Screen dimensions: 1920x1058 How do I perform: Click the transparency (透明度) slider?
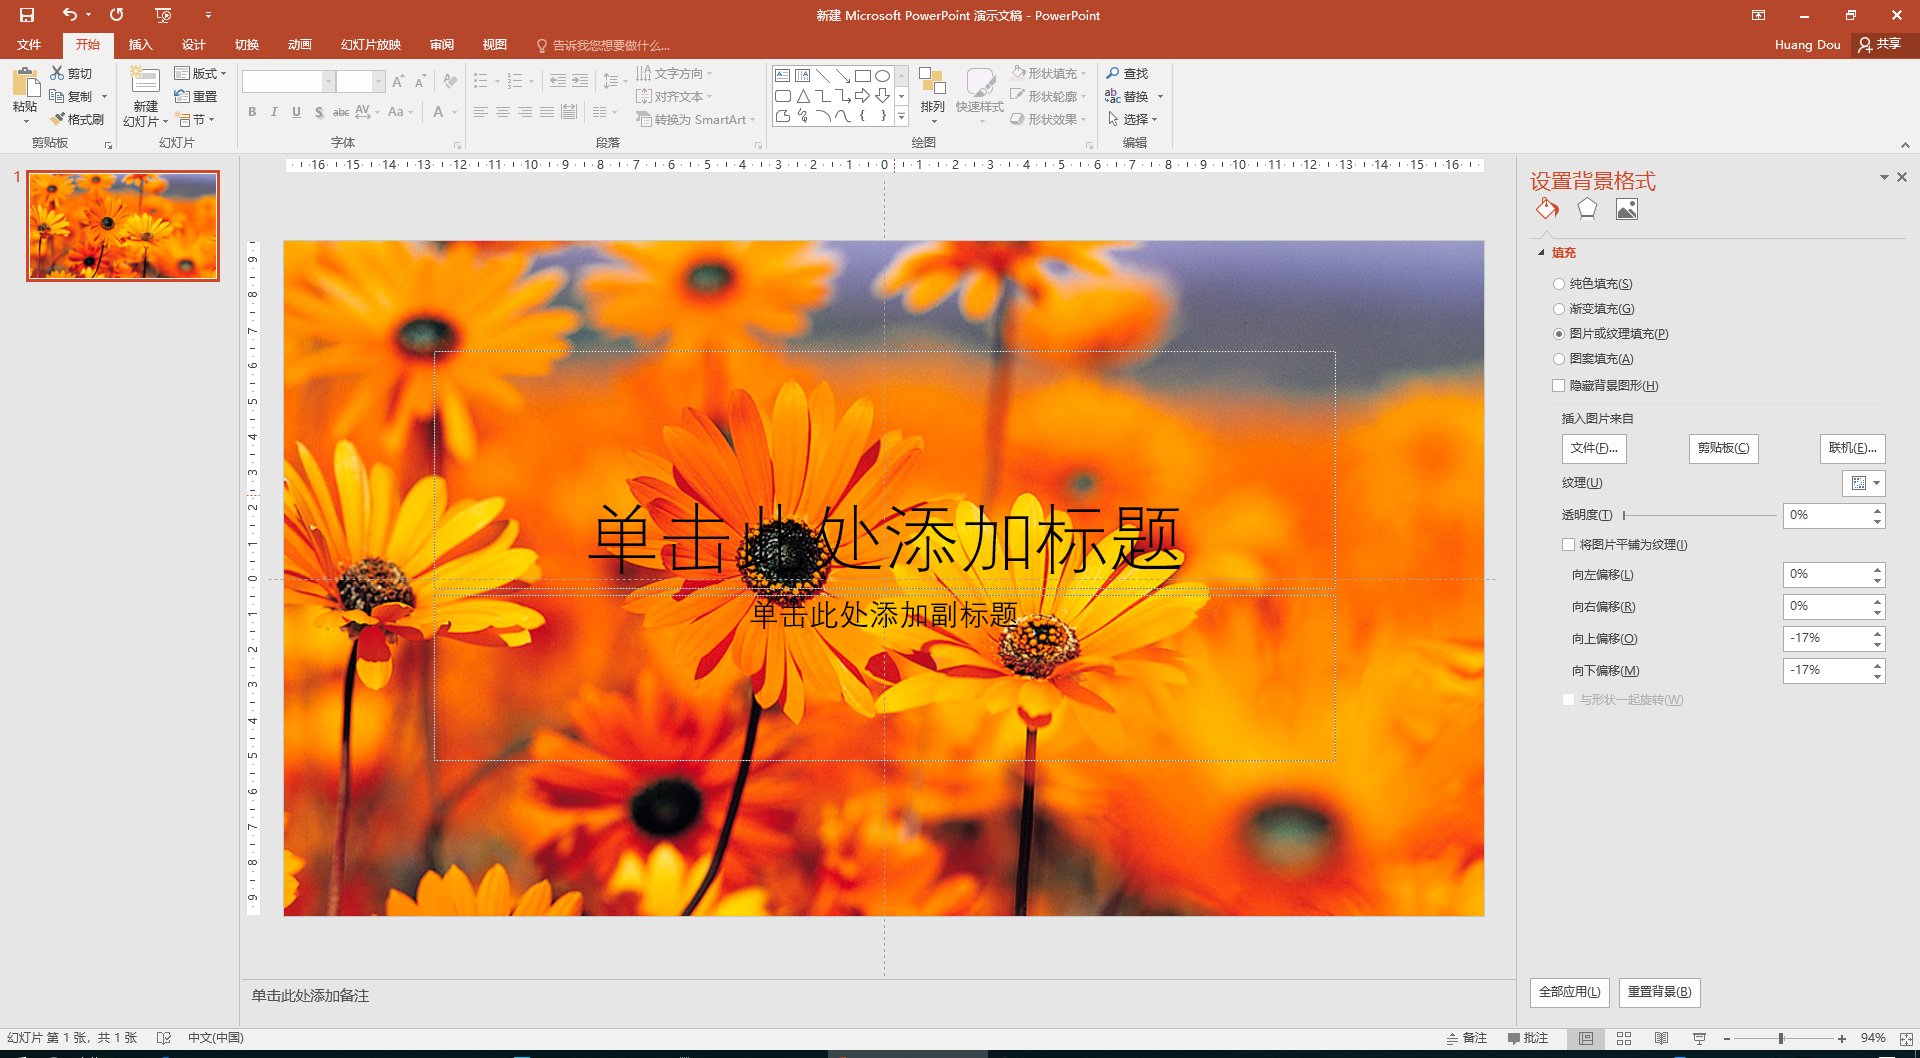(1700, 515)
